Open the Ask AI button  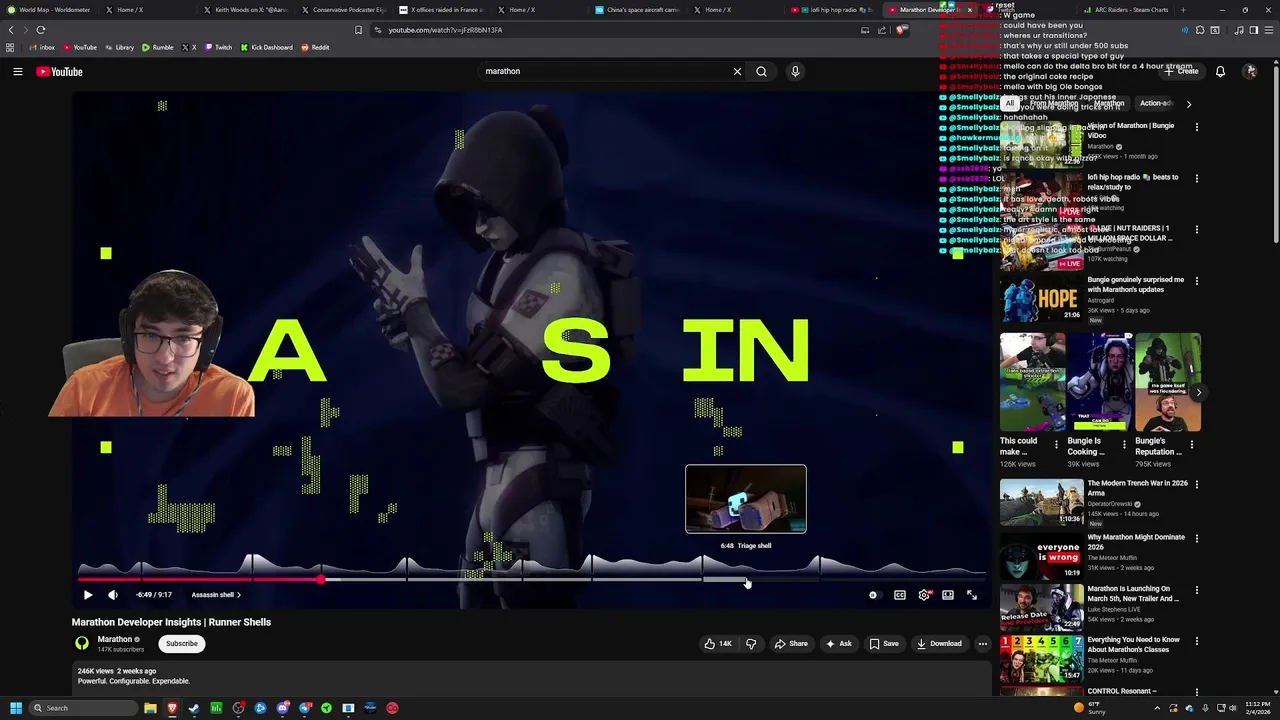pos(838,644)
